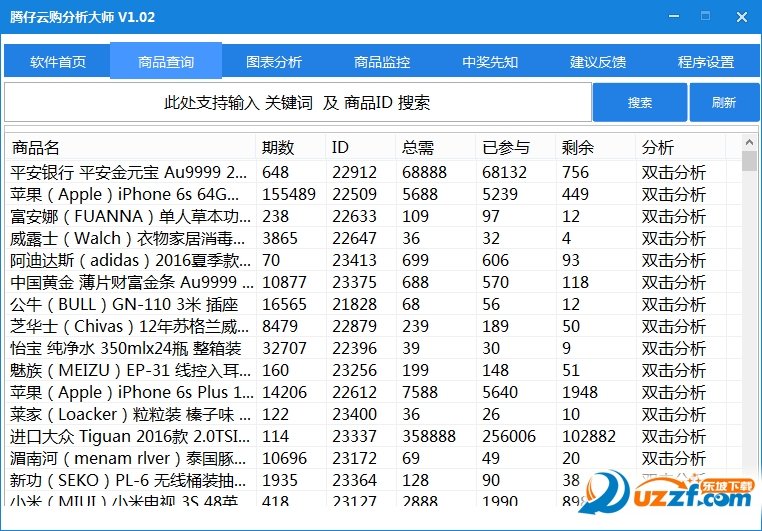Viewport: 762px width, 531px height.
Task: Select the 芝华士 Chivas product row
Action: 374,326
